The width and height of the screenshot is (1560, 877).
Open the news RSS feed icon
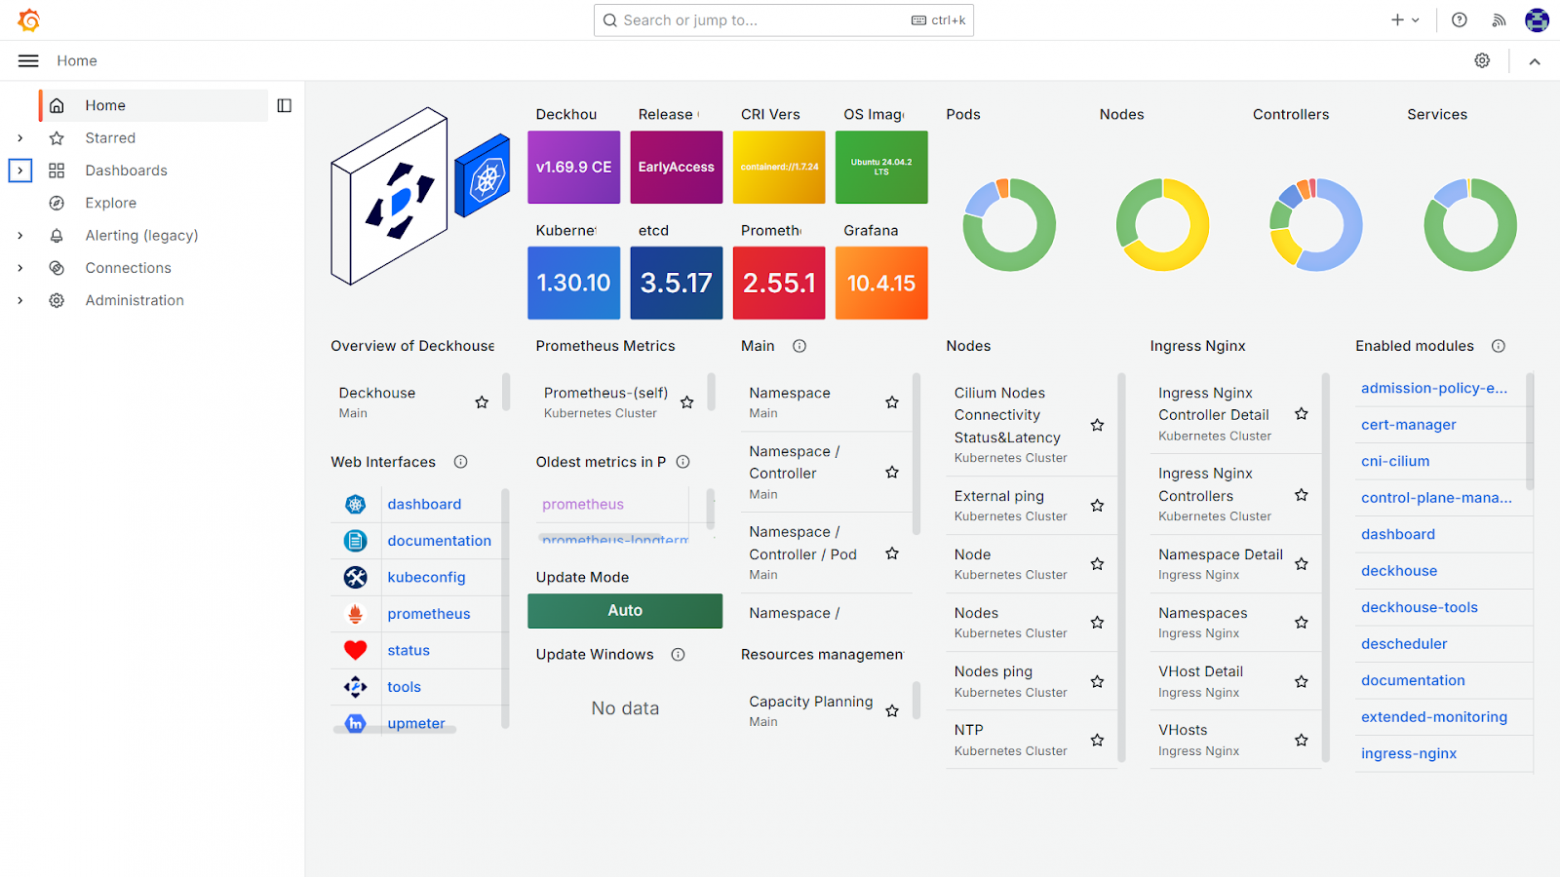[1498, 20]
